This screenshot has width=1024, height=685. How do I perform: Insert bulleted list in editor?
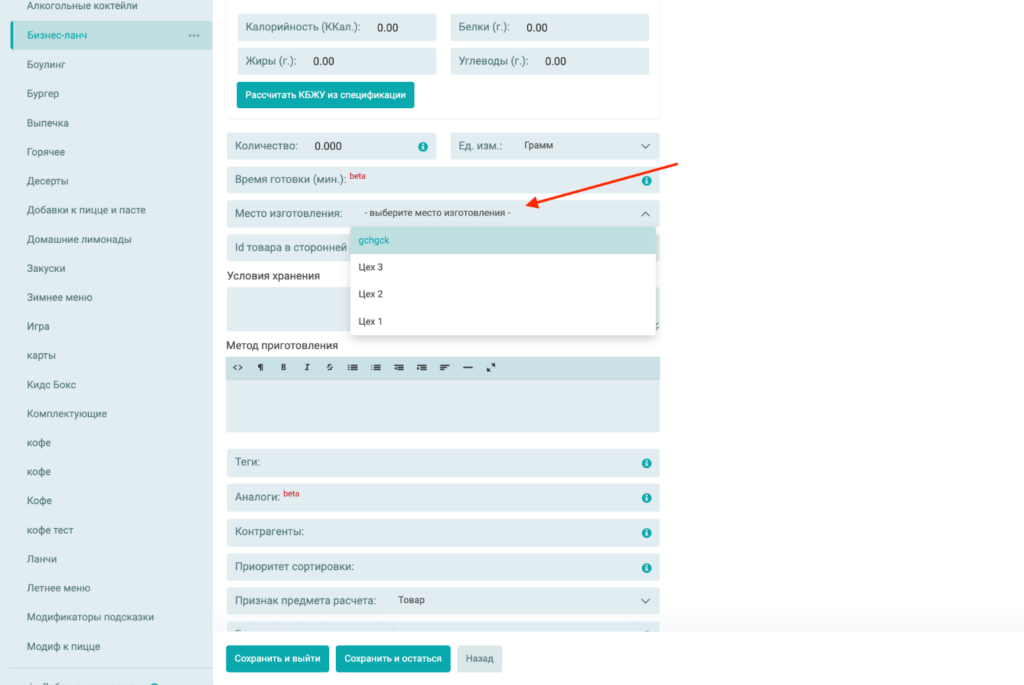tap(353, 368)
